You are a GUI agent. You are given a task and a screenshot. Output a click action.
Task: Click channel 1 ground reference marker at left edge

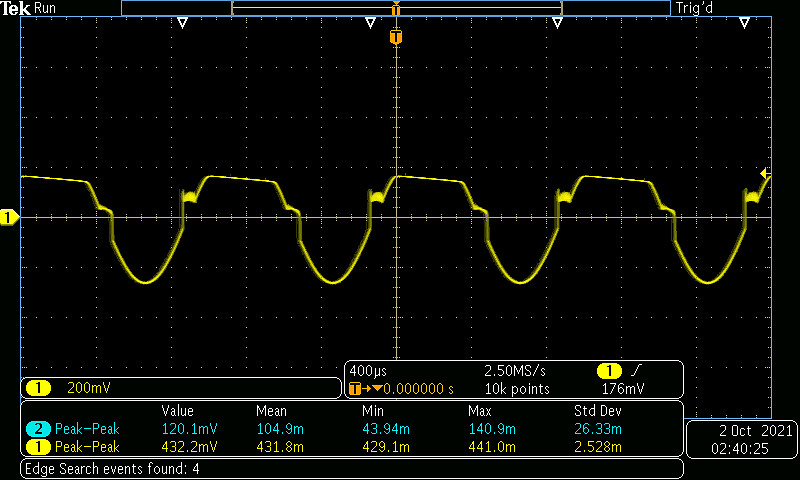[x=9, y=218]
